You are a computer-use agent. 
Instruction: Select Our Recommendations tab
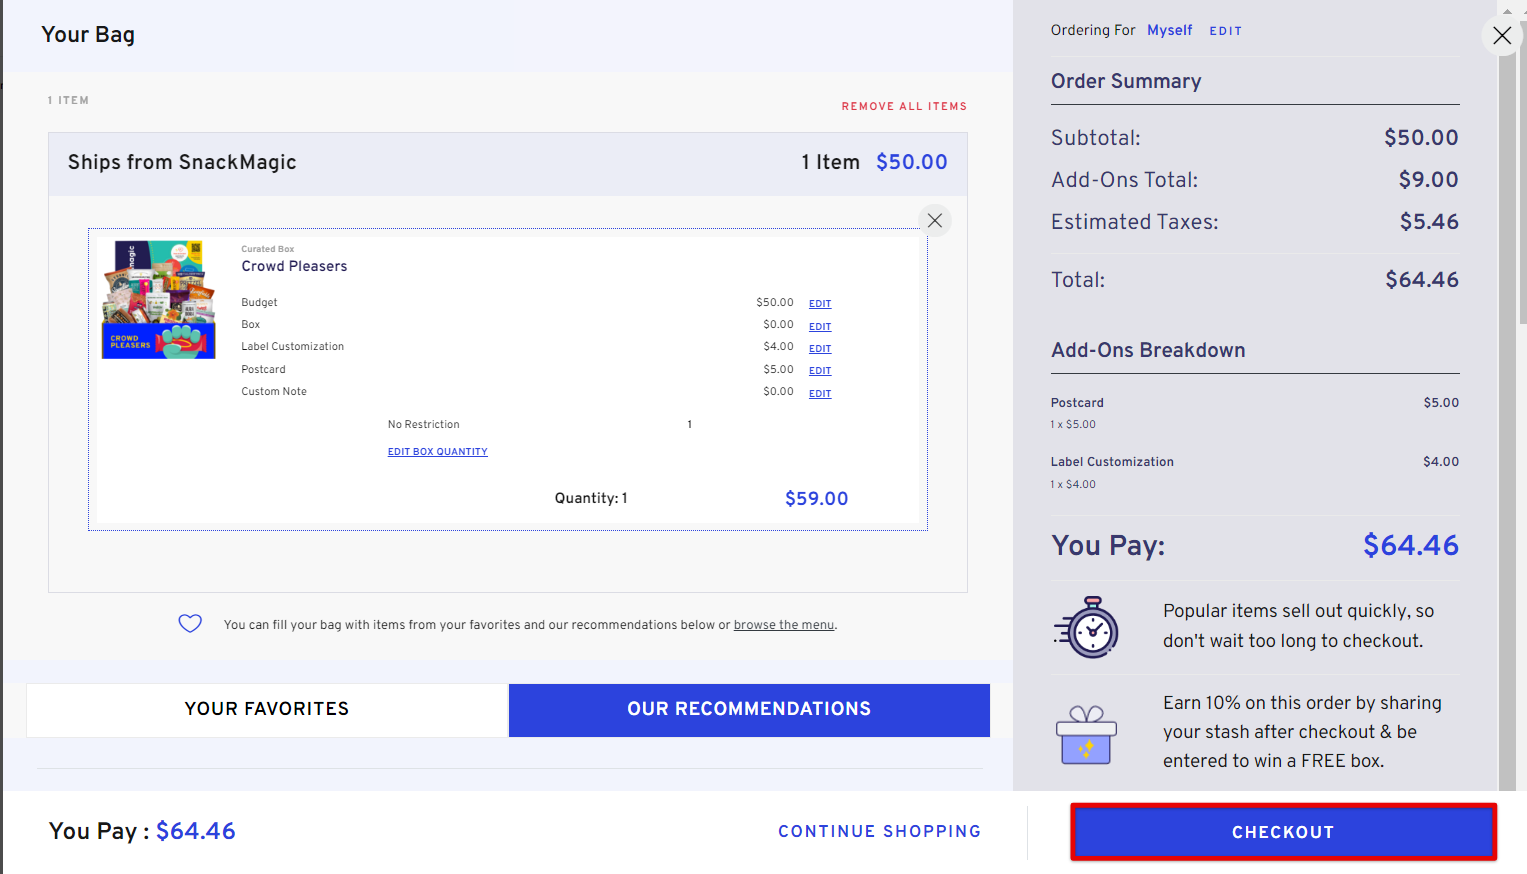tap(749, 709)
